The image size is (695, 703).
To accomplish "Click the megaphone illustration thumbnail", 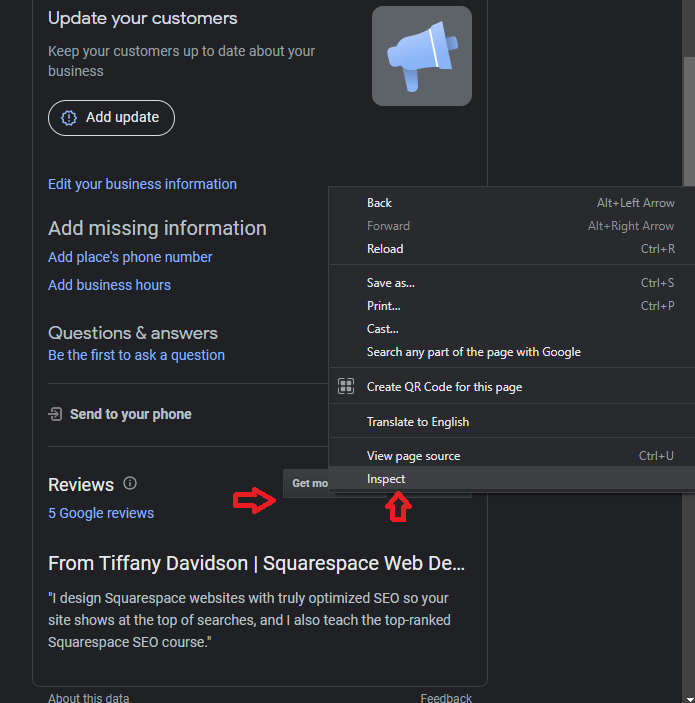I will tap(421, 56).
